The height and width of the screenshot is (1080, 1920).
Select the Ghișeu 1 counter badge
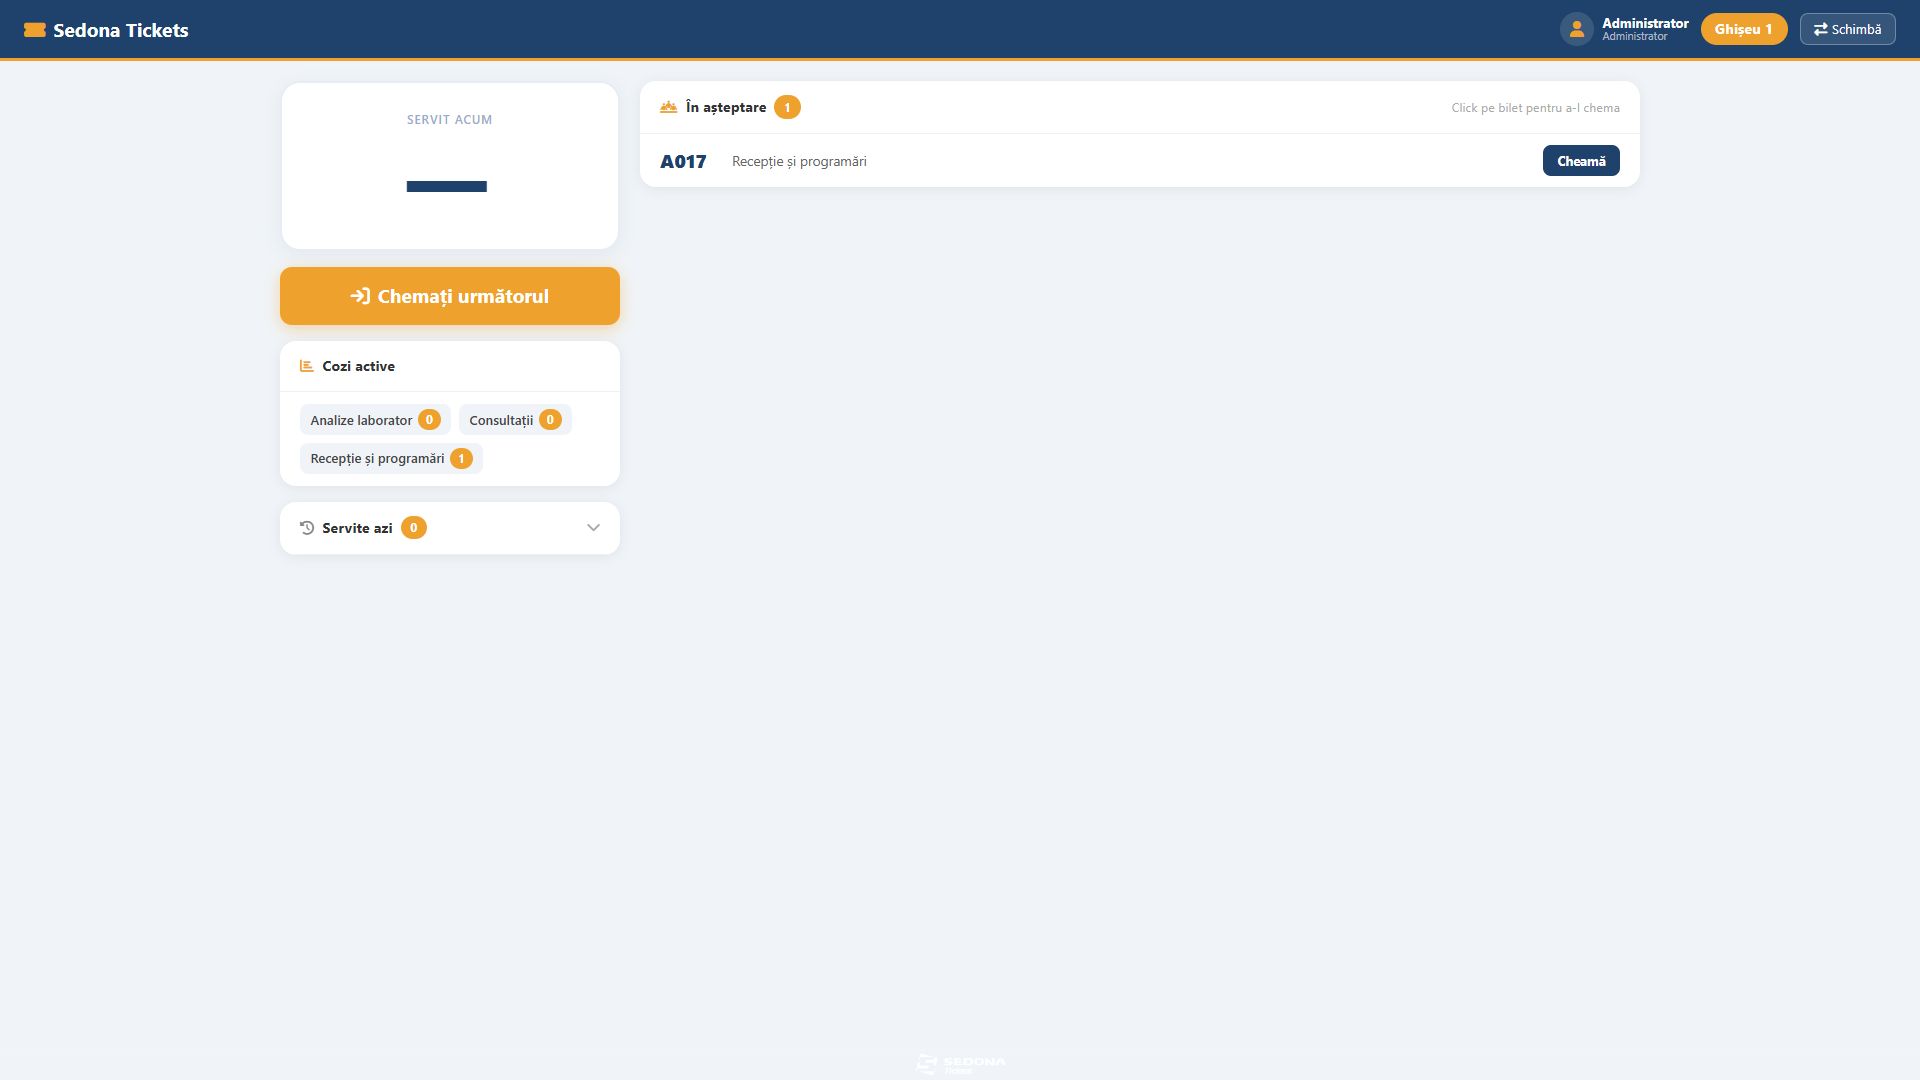tap(1743, 29)
